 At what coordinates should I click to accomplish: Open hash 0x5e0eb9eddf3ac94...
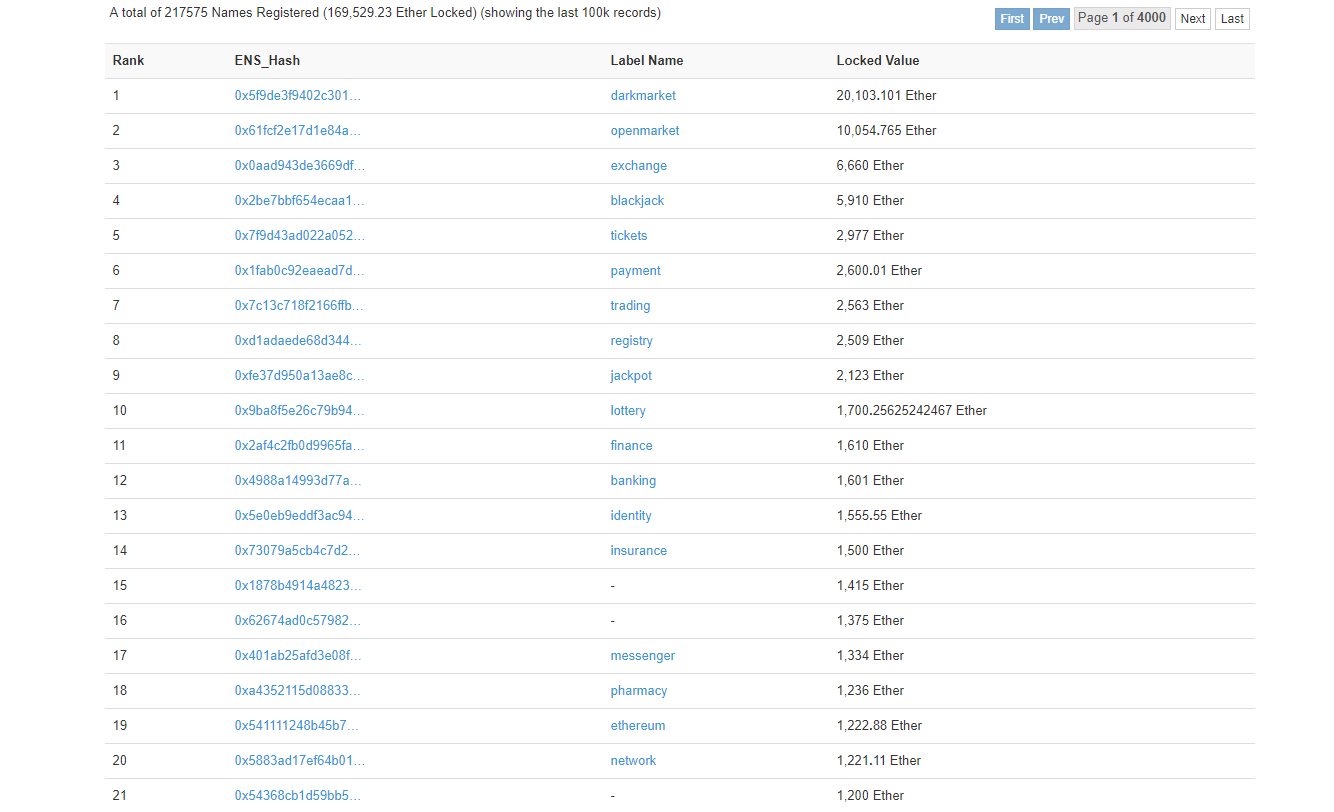299,516
